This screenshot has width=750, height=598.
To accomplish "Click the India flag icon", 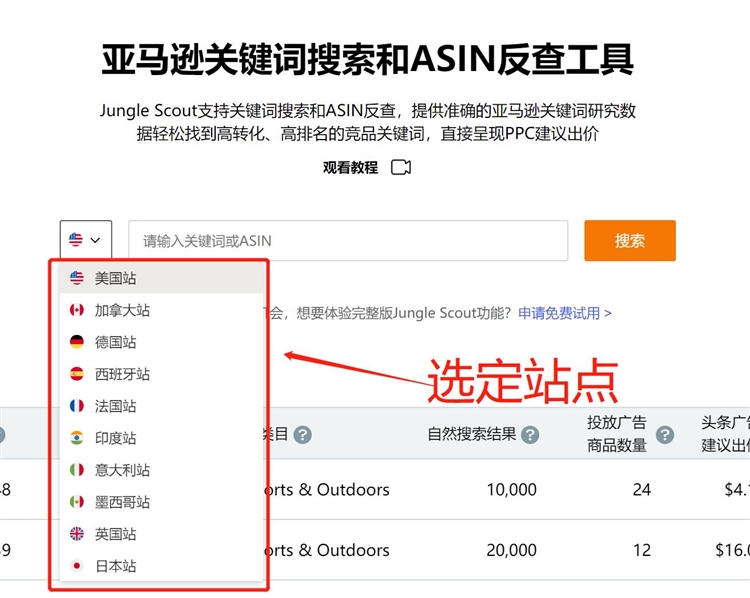I will coord(77,438).
